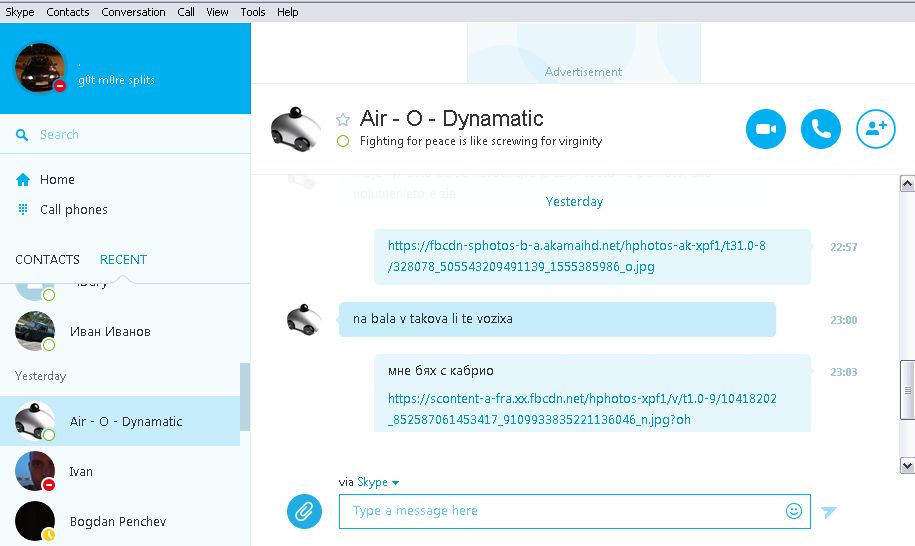Click the add people to conversation icon
The image size is (915, 546).
(876, 129)
